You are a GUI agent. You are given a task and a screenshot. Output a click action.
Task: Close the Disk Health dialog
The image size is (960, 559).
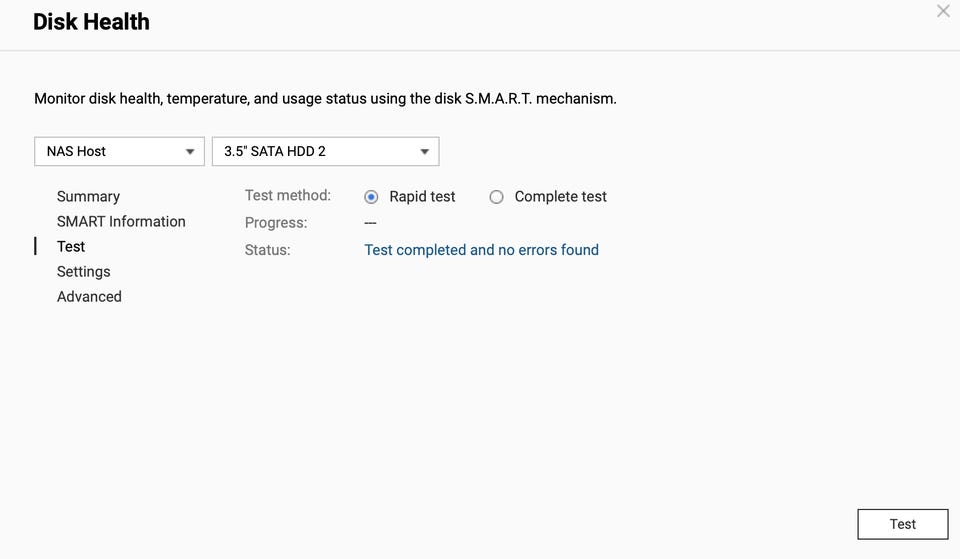(943, 12)
